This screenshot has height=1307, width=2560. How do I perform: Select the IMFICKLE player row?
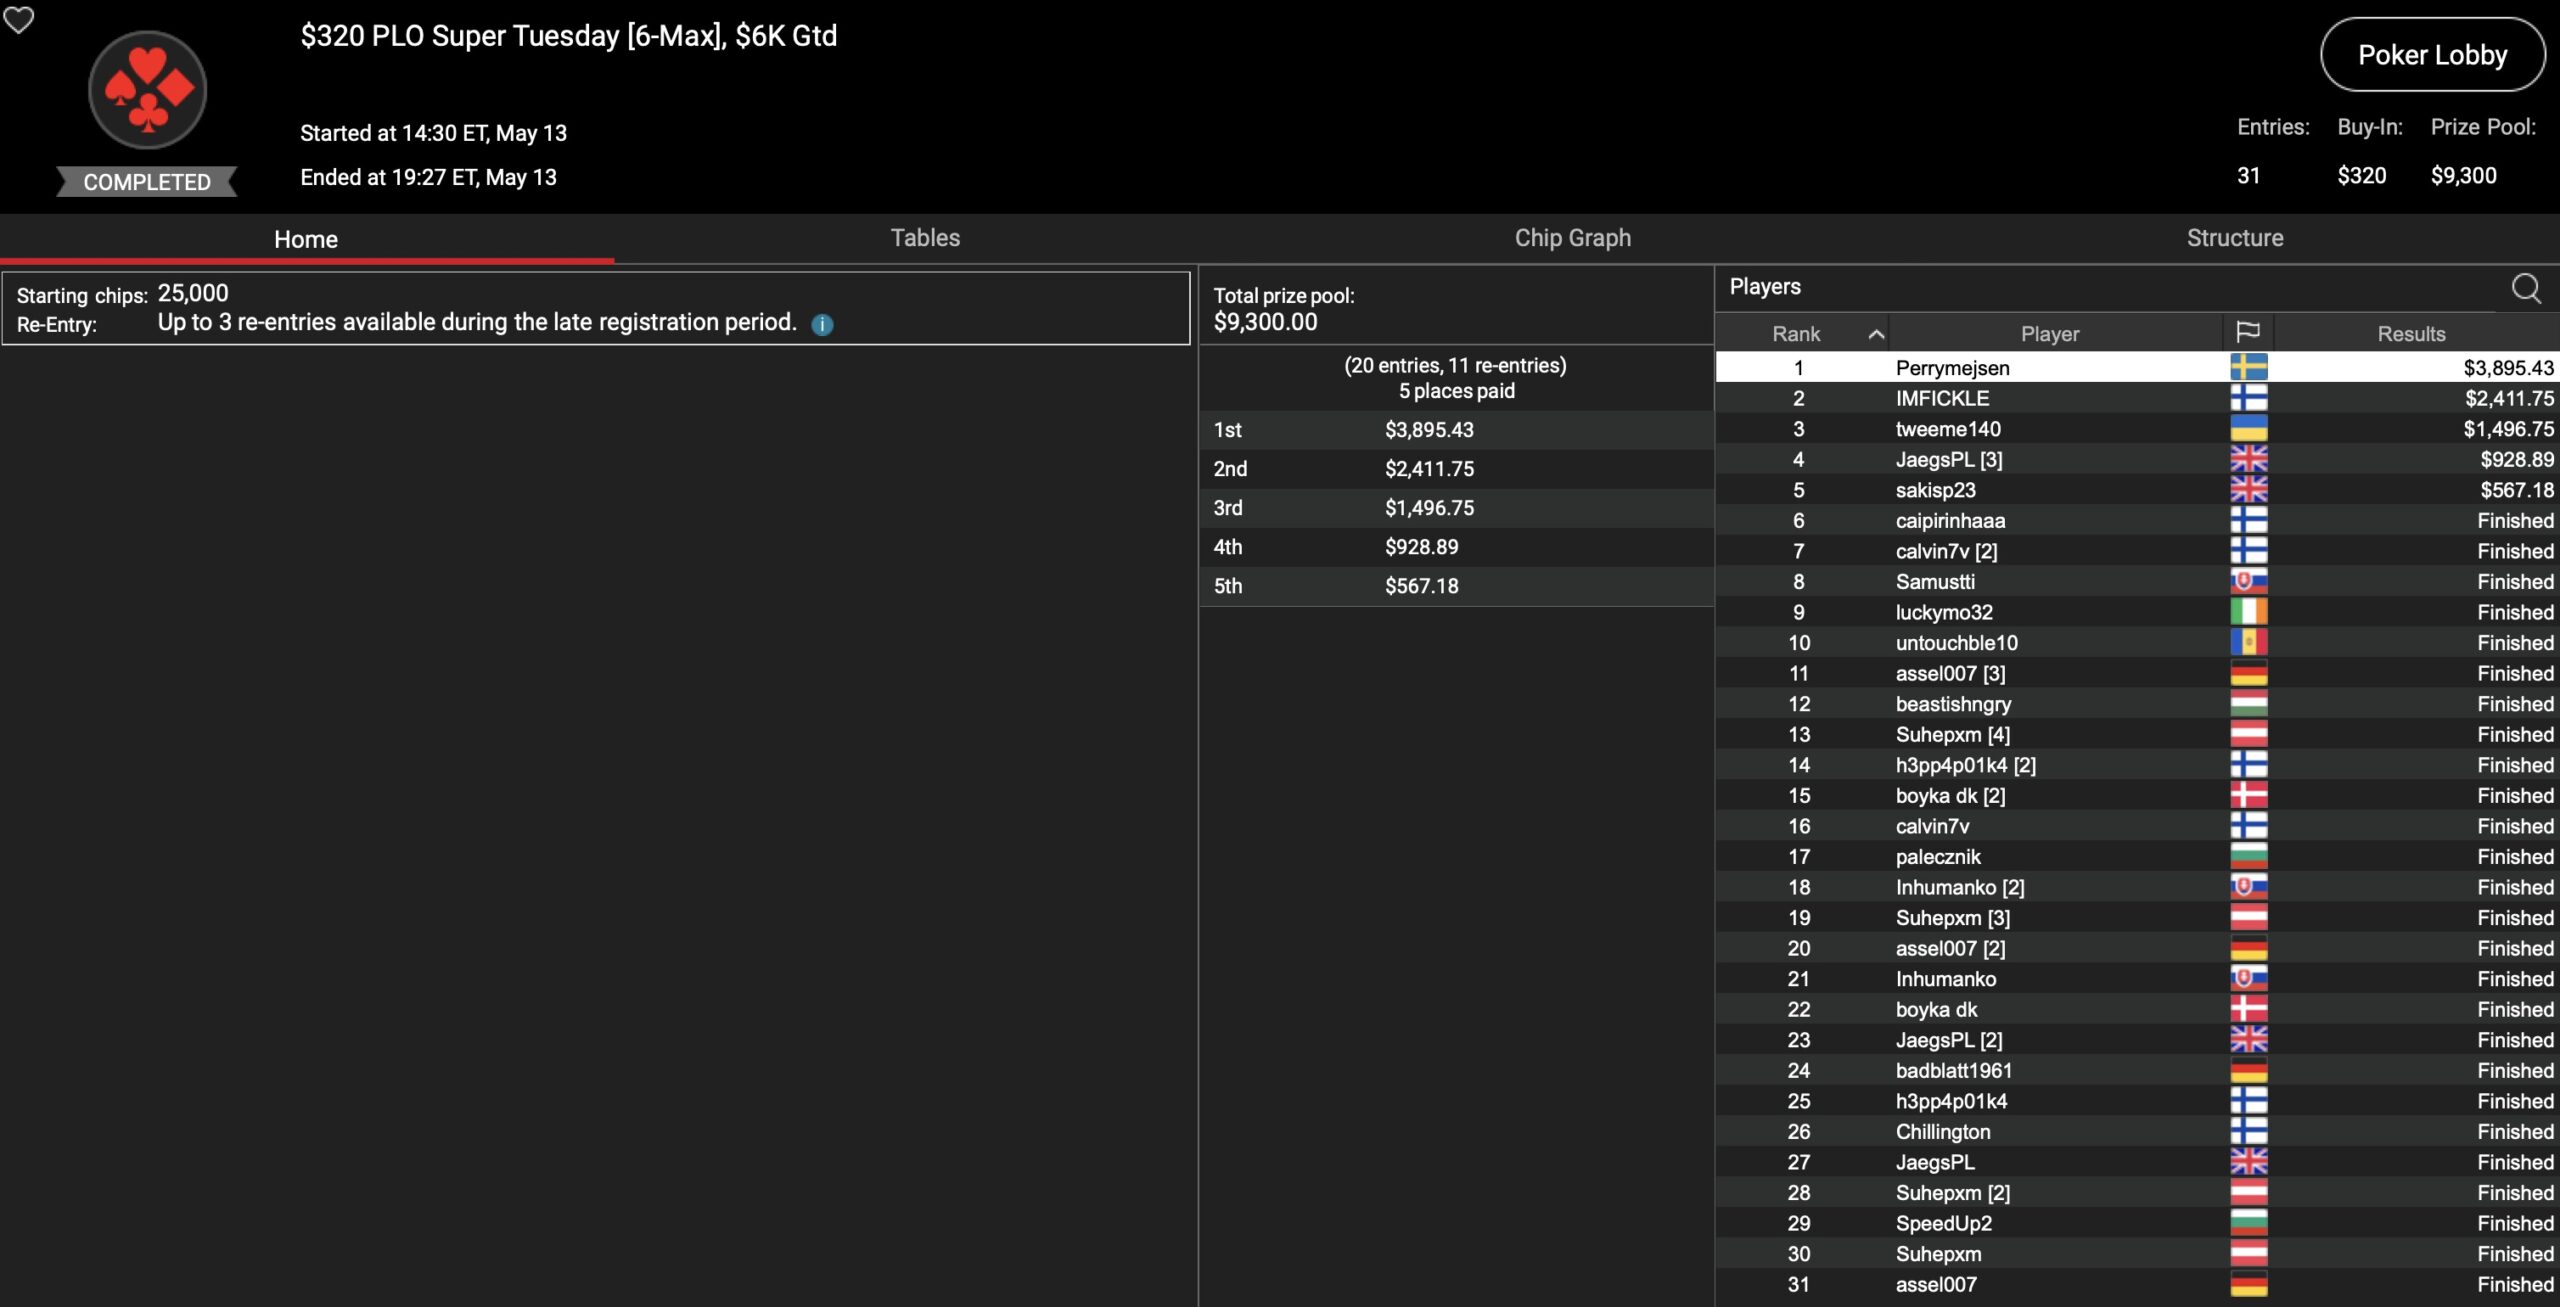point(1942,399)
